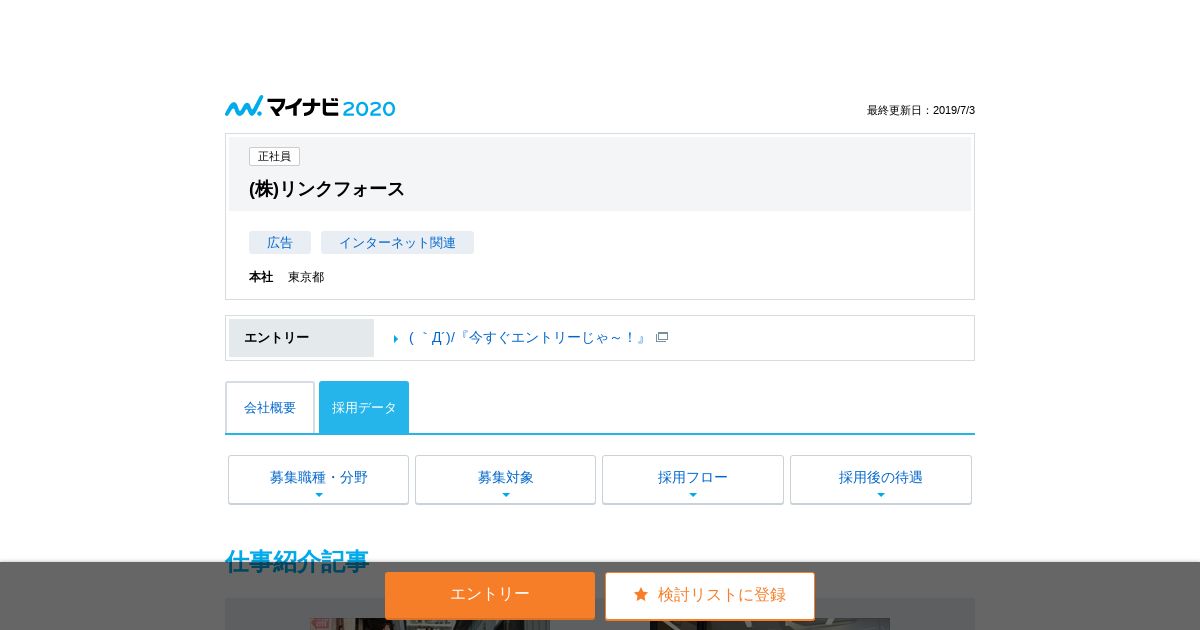Screen dimensions: 1200x630
Task: Click the new-window icon beside the entry link
Action: [x=662, y=338]
